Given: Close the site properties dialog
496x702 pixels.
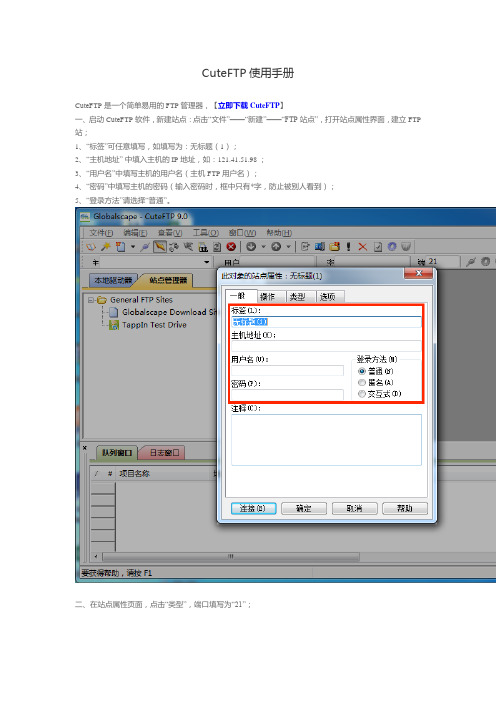Looking at the screenshot, I should point(419,273).
